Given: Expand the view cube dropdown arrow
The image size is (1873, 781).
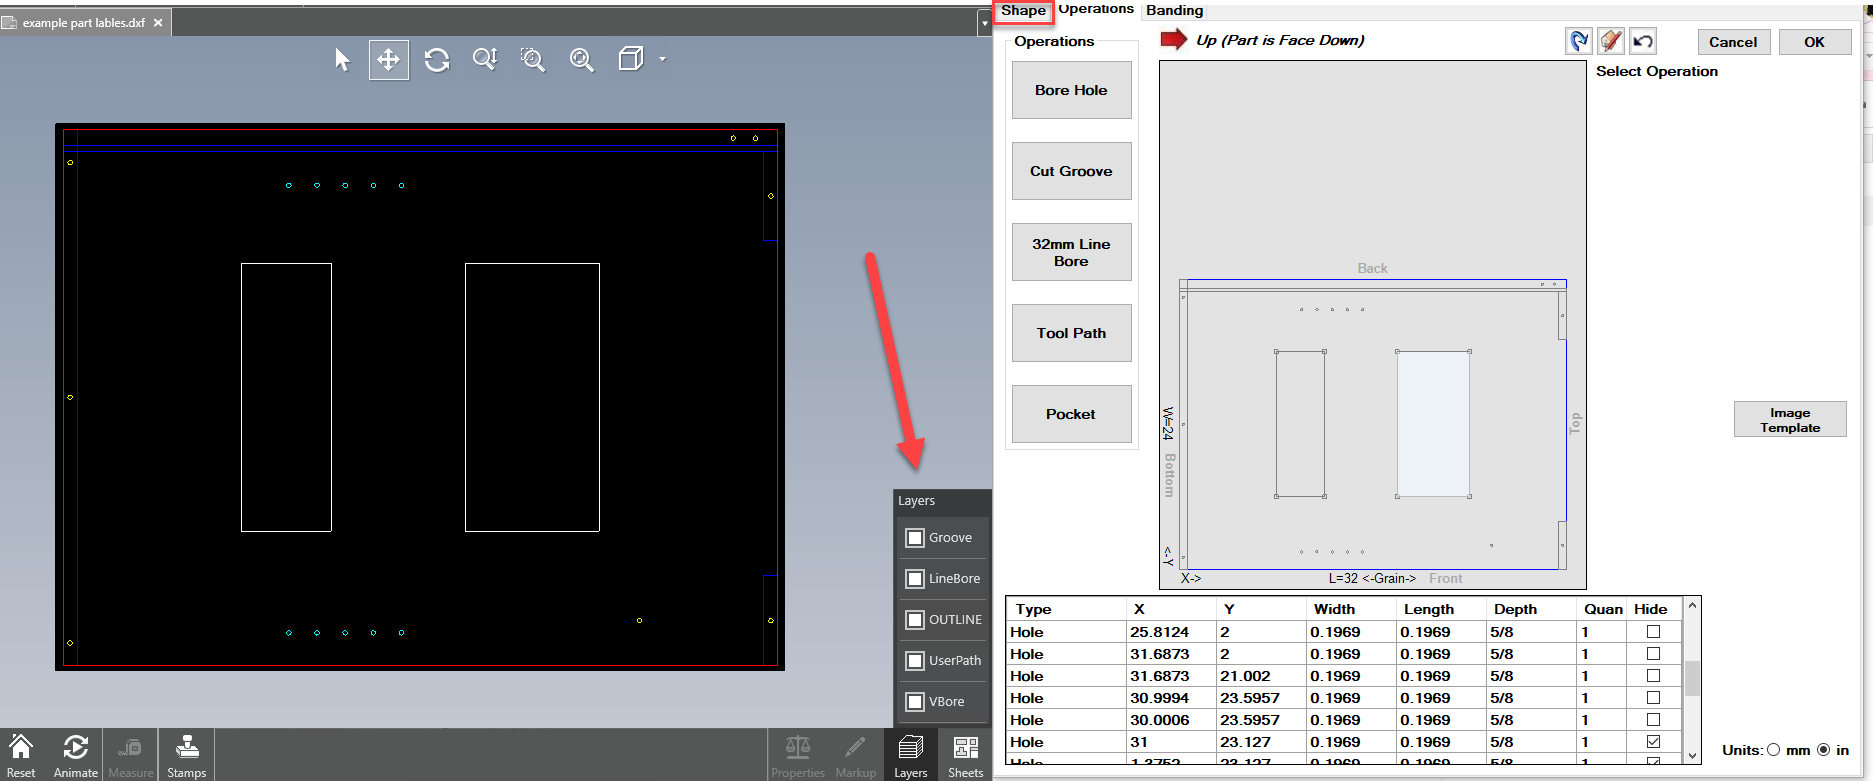Looking at the screenshot, I should pos(662,59).
